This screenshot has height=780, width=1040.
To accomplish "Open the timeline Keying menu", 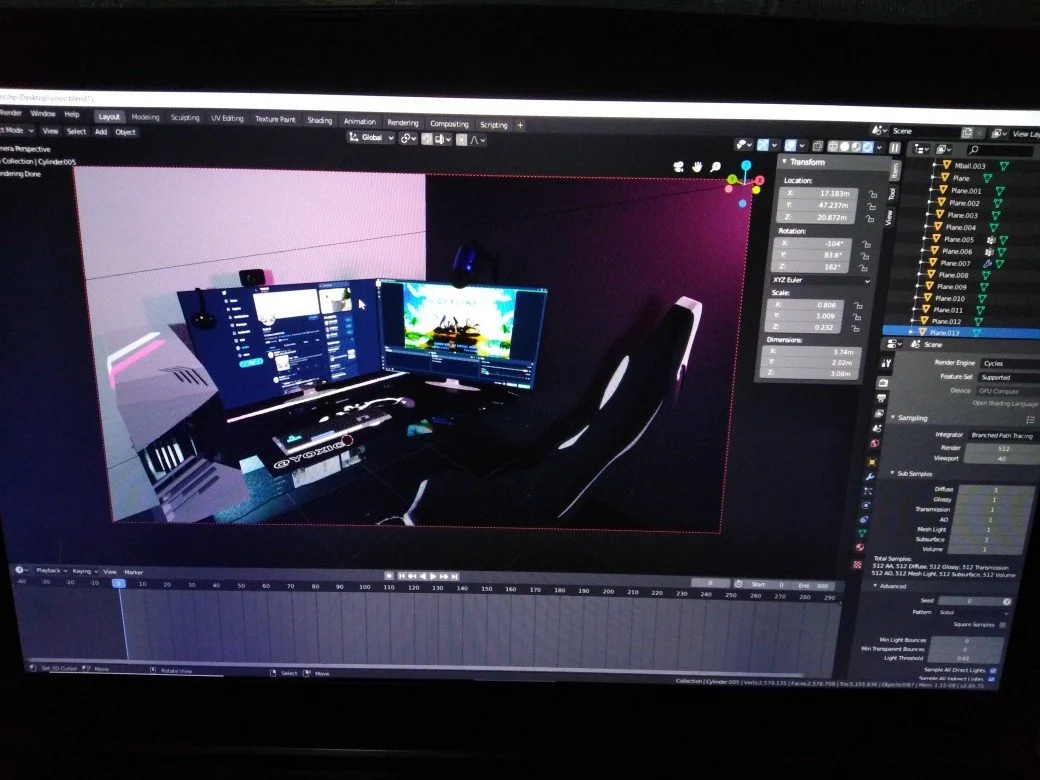I will [x=84, y=571].
